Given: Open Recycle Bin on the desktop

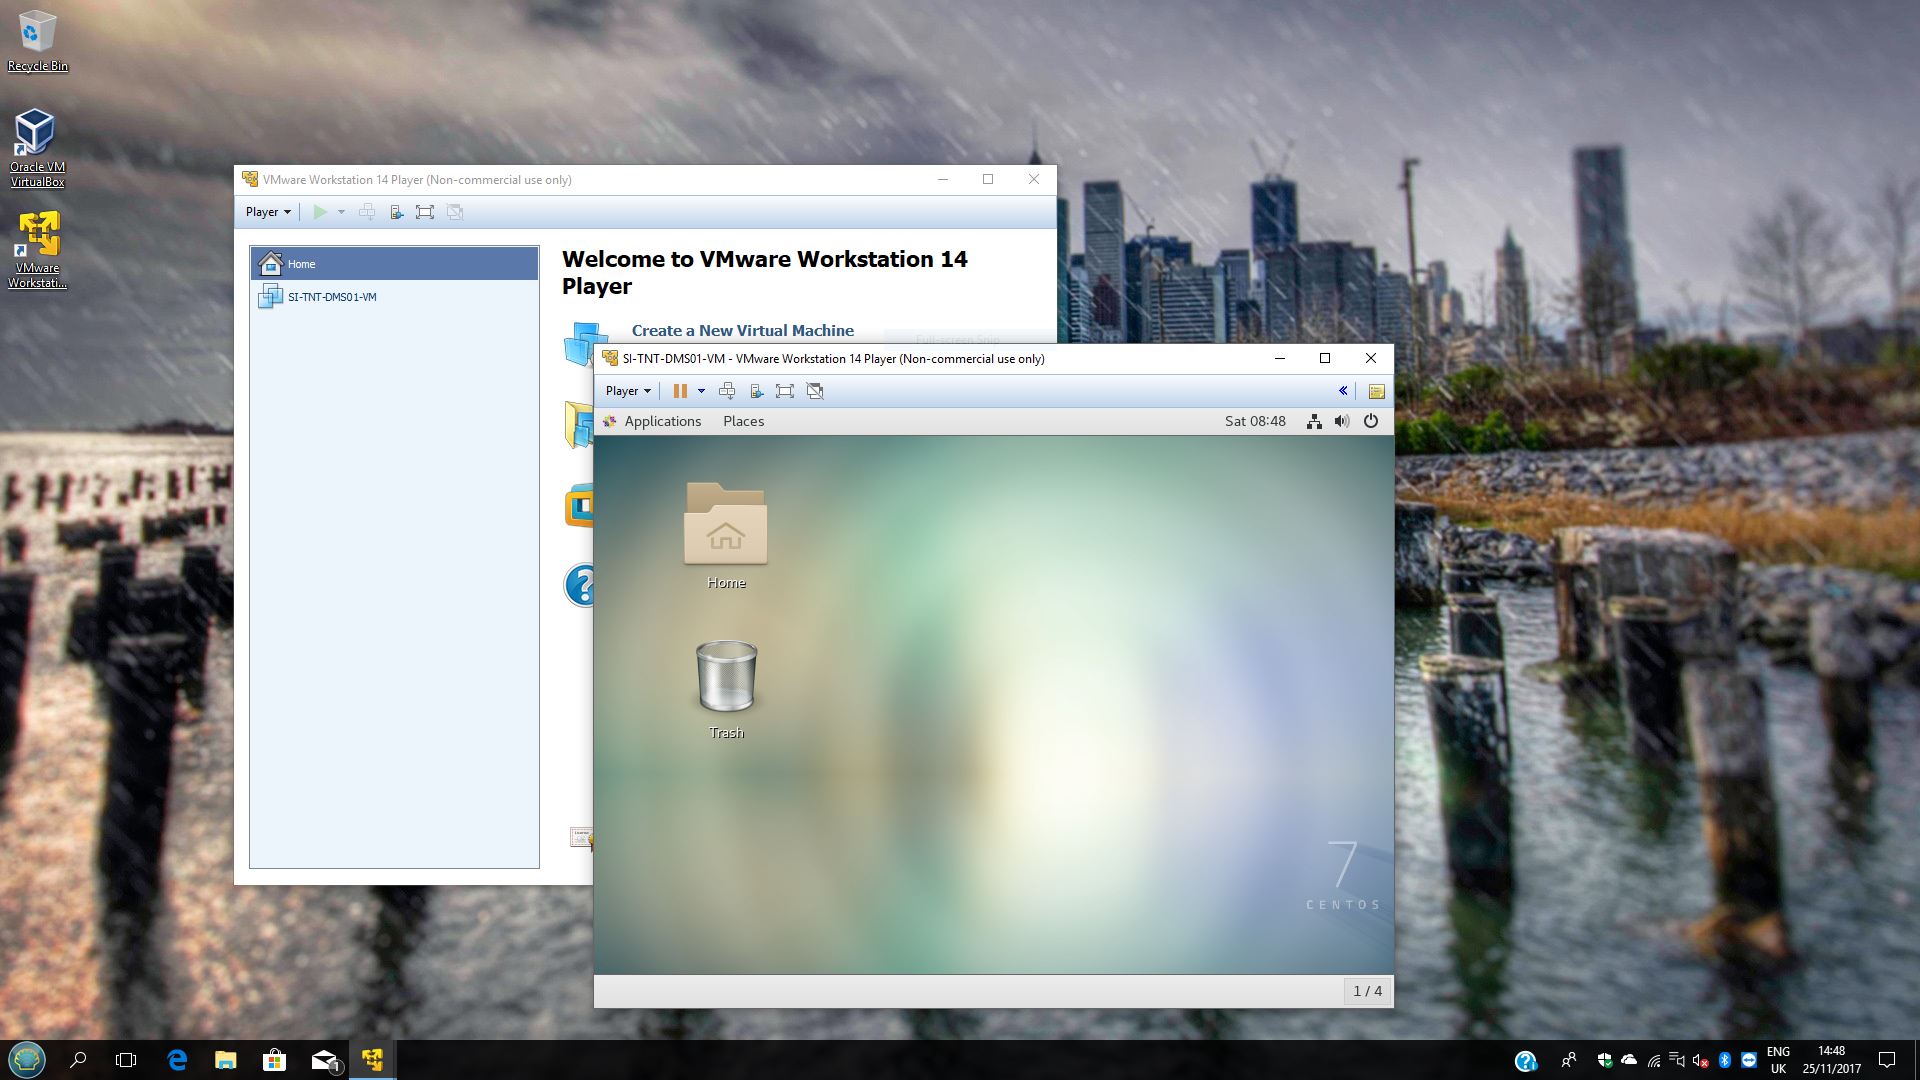Looking at the screenshot, I should point(37,41).
